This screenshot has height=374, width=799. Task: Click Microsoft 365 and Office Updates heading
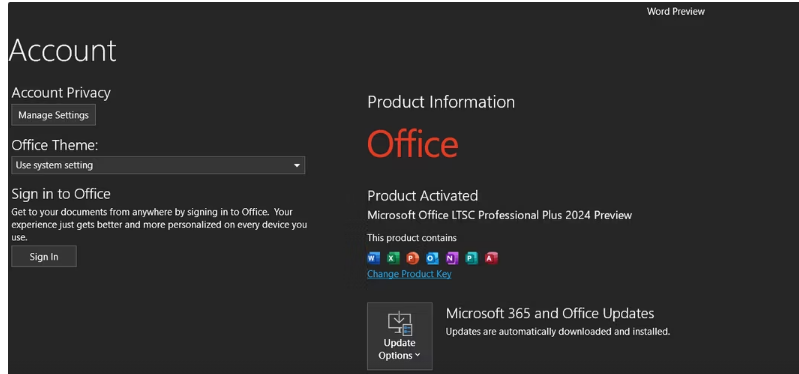pos(550,313)
